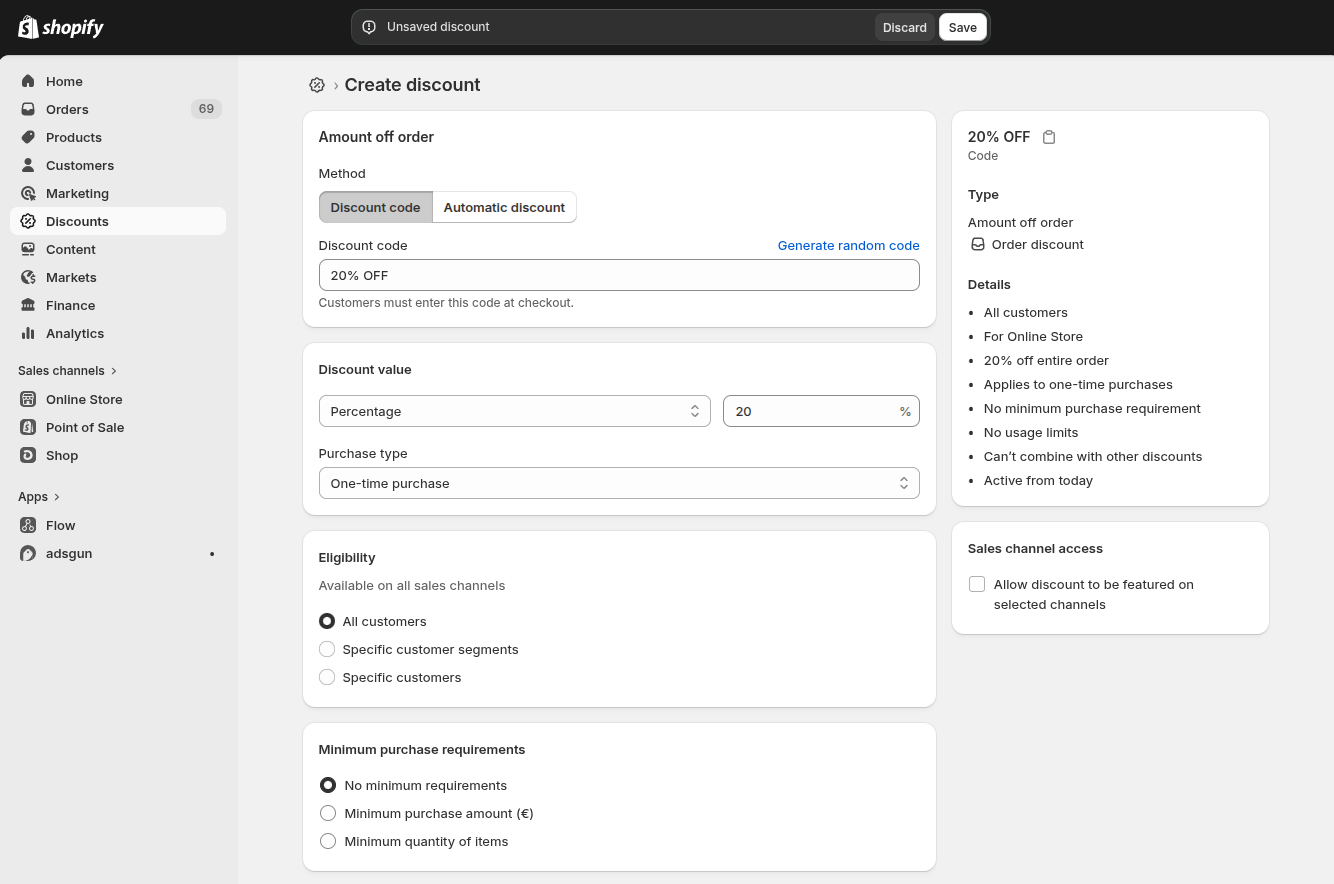Open the Percentage discount type dropdown
This screenshot has height=884, width=1334.
pyautogui.click(x=514, y=411)
